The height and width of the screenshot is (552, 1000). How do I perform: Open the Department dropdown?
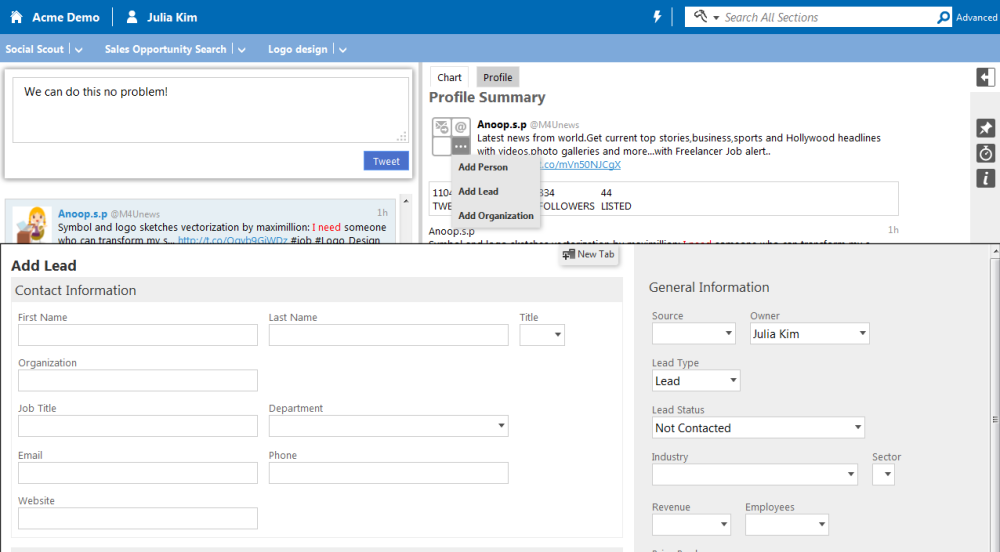(x=388, y=426)
